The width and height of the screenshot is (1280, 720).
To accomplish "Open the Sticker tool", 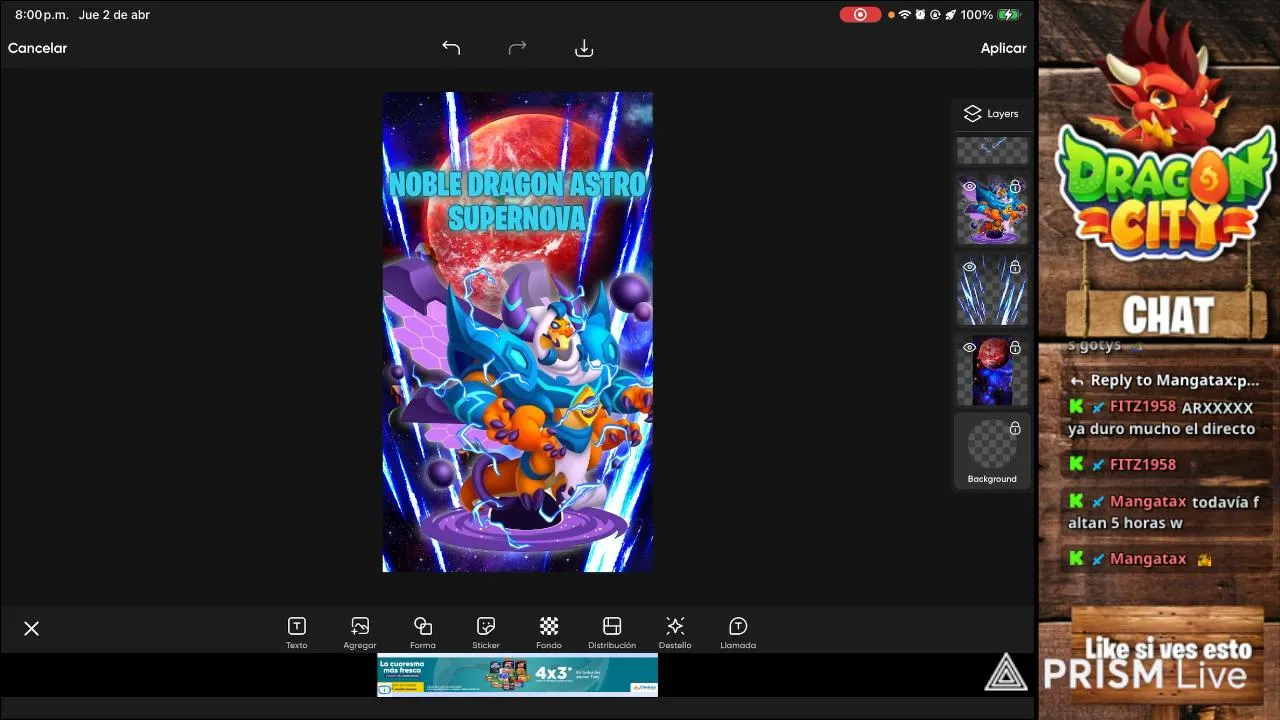I will coord(486,633).
